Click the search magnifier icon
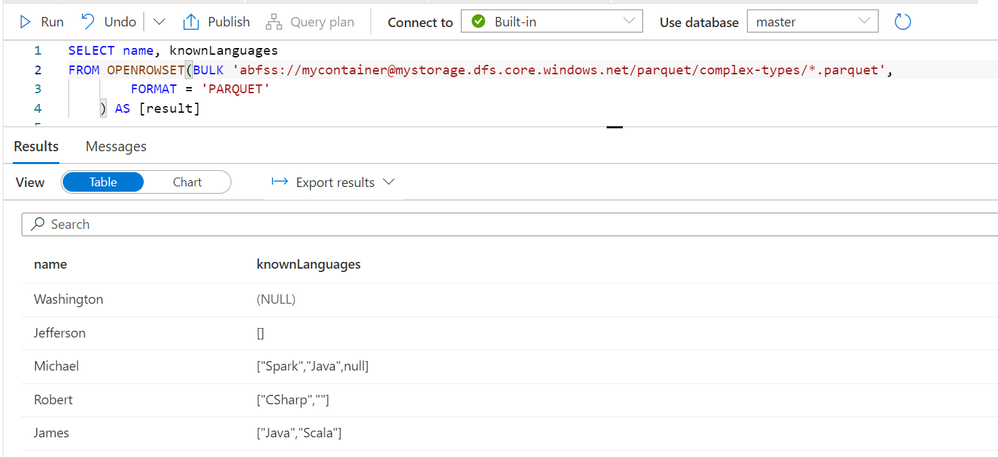 coord(38,224)
